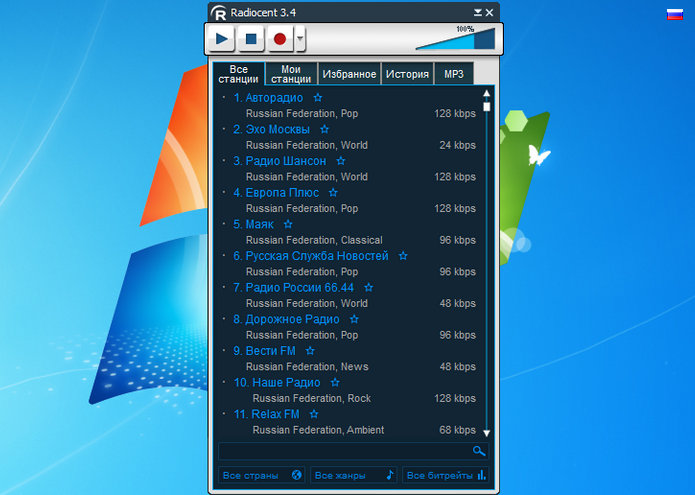Click the Russian Federation, Ambient text under Relax FM
Viewport: 695px width, 495px height.
click(318, 430)
